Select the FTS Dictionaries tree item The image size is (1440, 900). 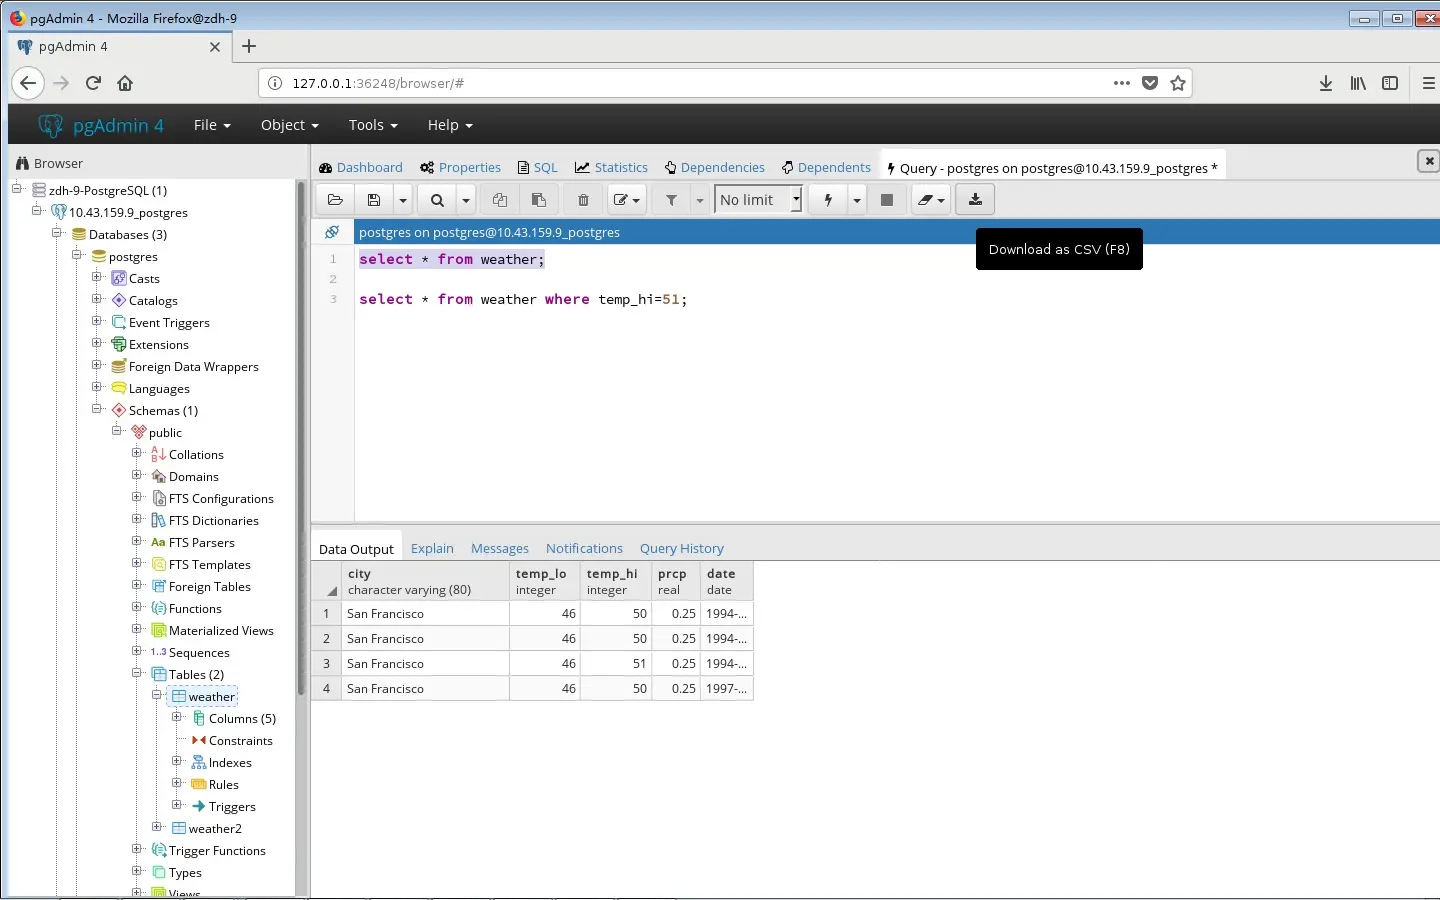(213, 521)
